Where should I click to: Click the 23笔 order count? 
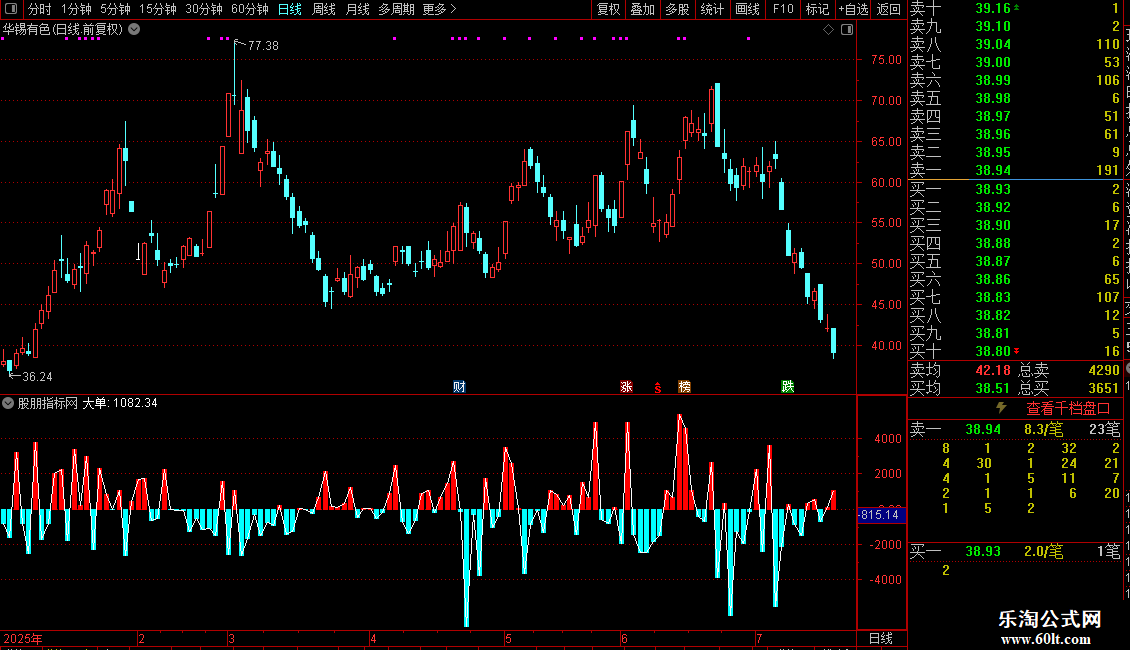1105,429
